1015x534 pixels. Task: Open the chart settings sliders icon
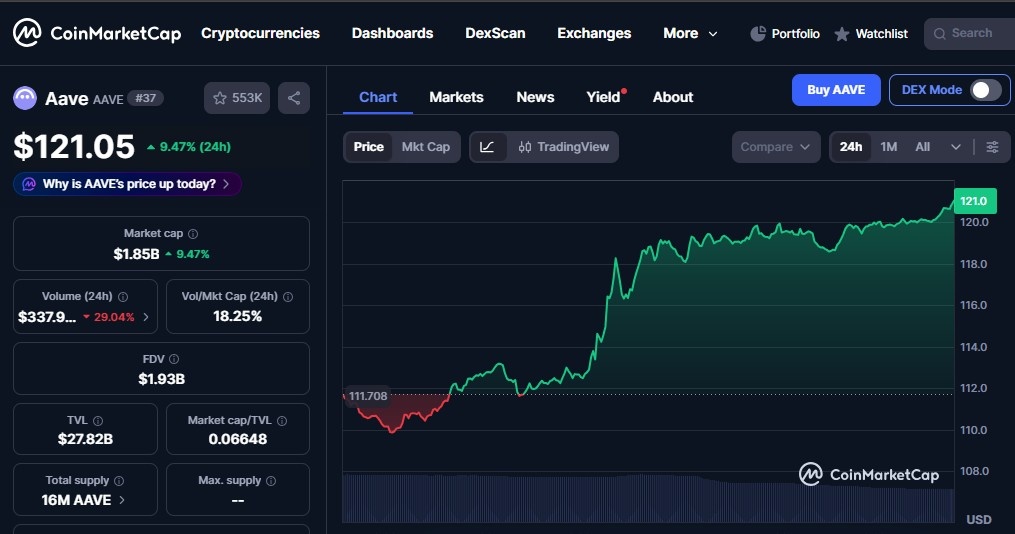[x=992, y=147]
